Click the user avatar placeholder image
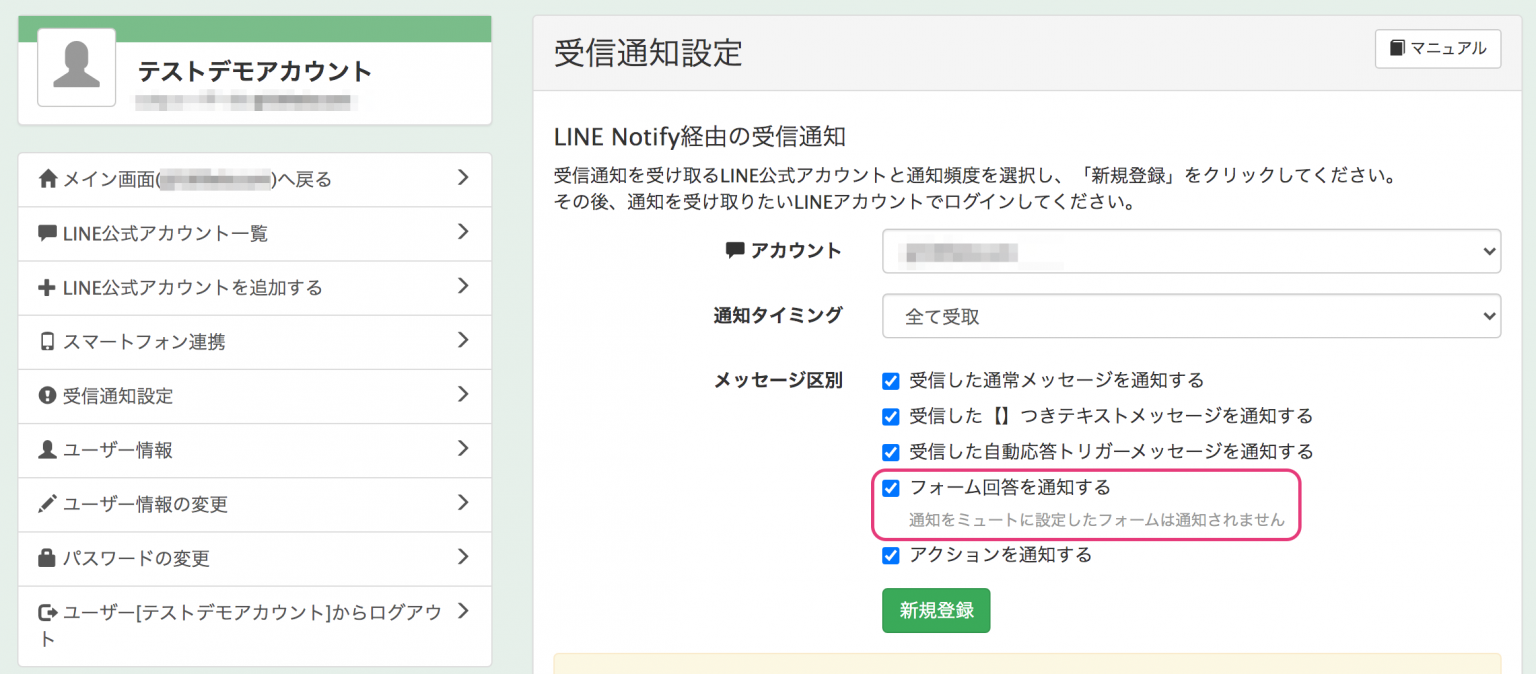1536x674 pixels. coord(76,67)
